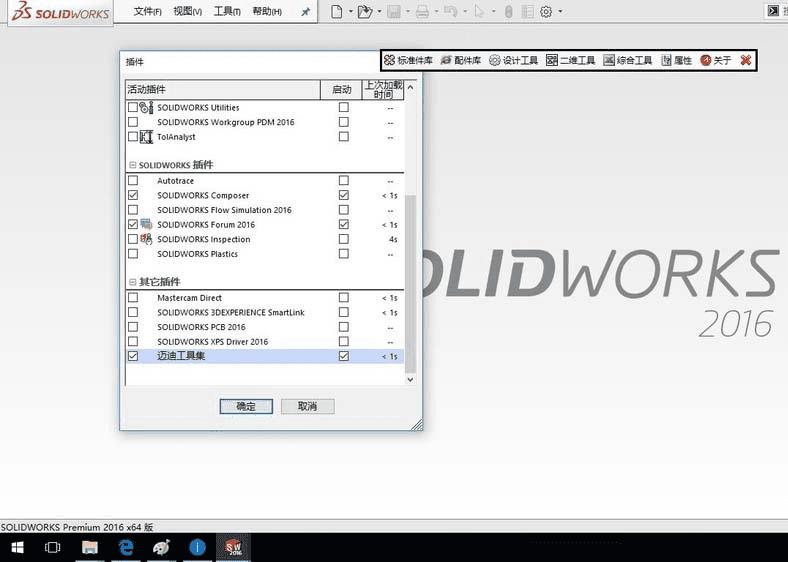
Task: Open a file with the Open folder icon
Action: tap(365, 12)
